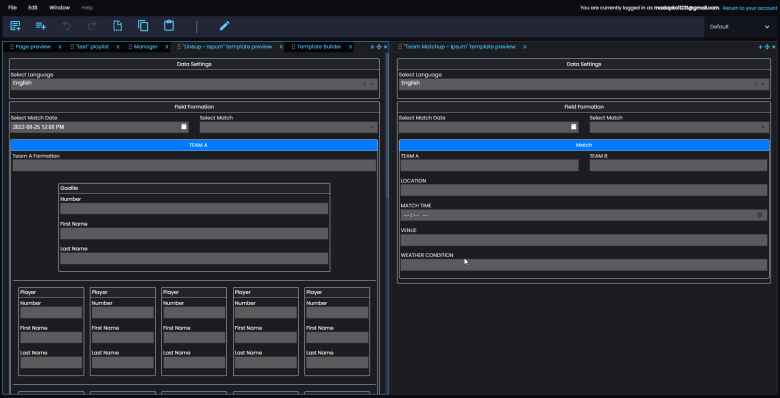Click the Goalie card title
The image size is (780, 398).
point(69,188)
